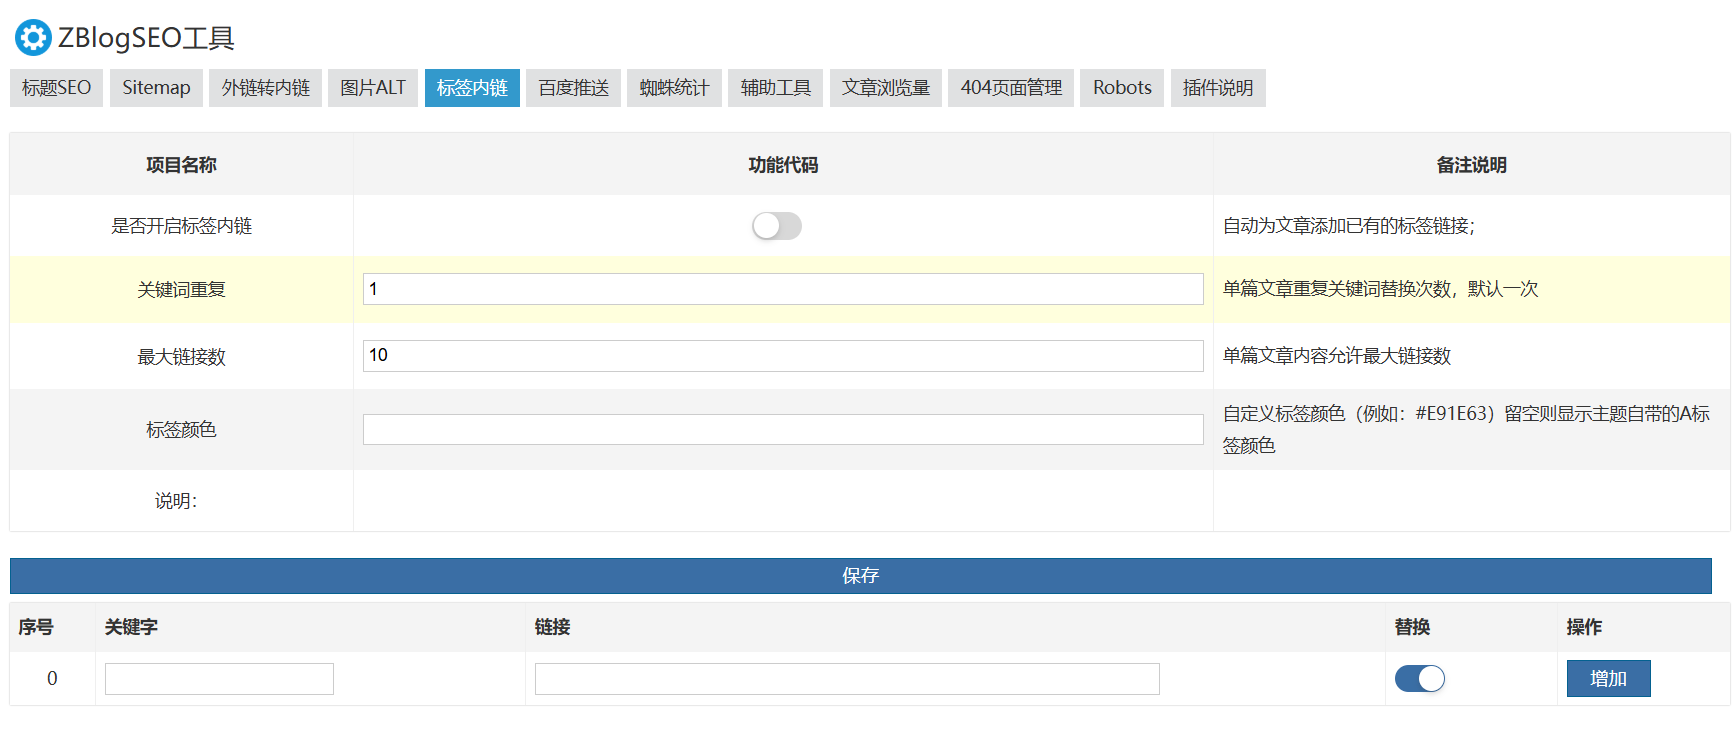The image size is (1736, 749).
Task: Open the Sitemap tab
Action: pyautogui.click(x=156, y=88)
